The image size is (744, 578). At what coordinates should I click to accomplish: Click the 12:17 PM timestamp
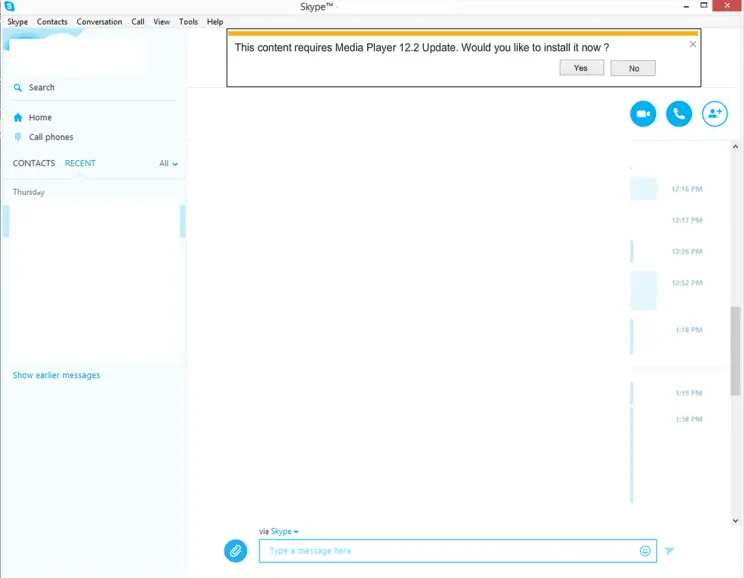tap(687, 220)
